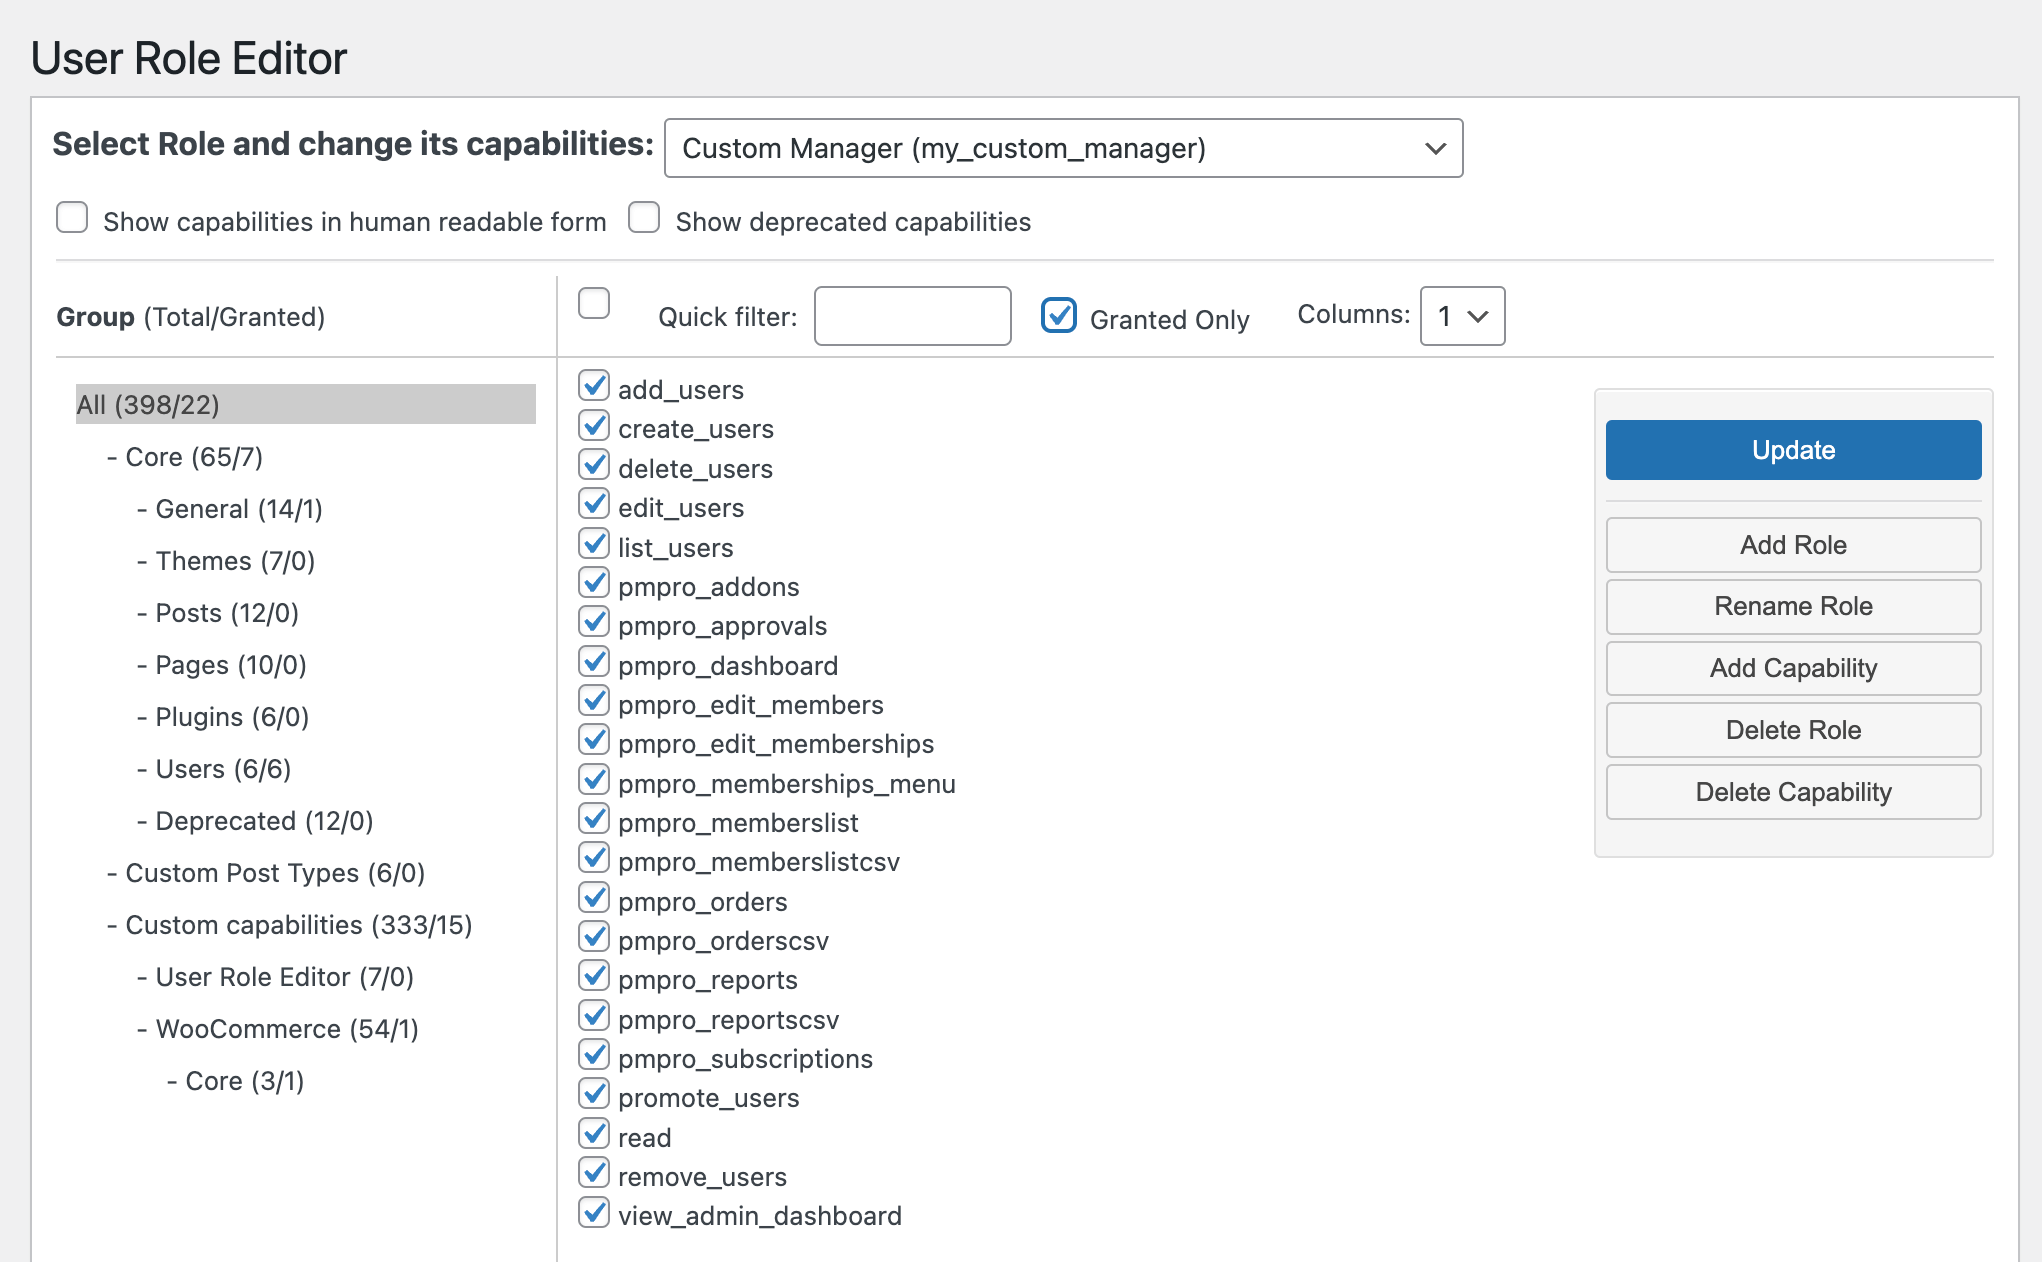Image resolution: width=2042 pixels, height=1262 pixels.
Task: Enable show deprecated capabilities
Action: (x=644, y=216)
